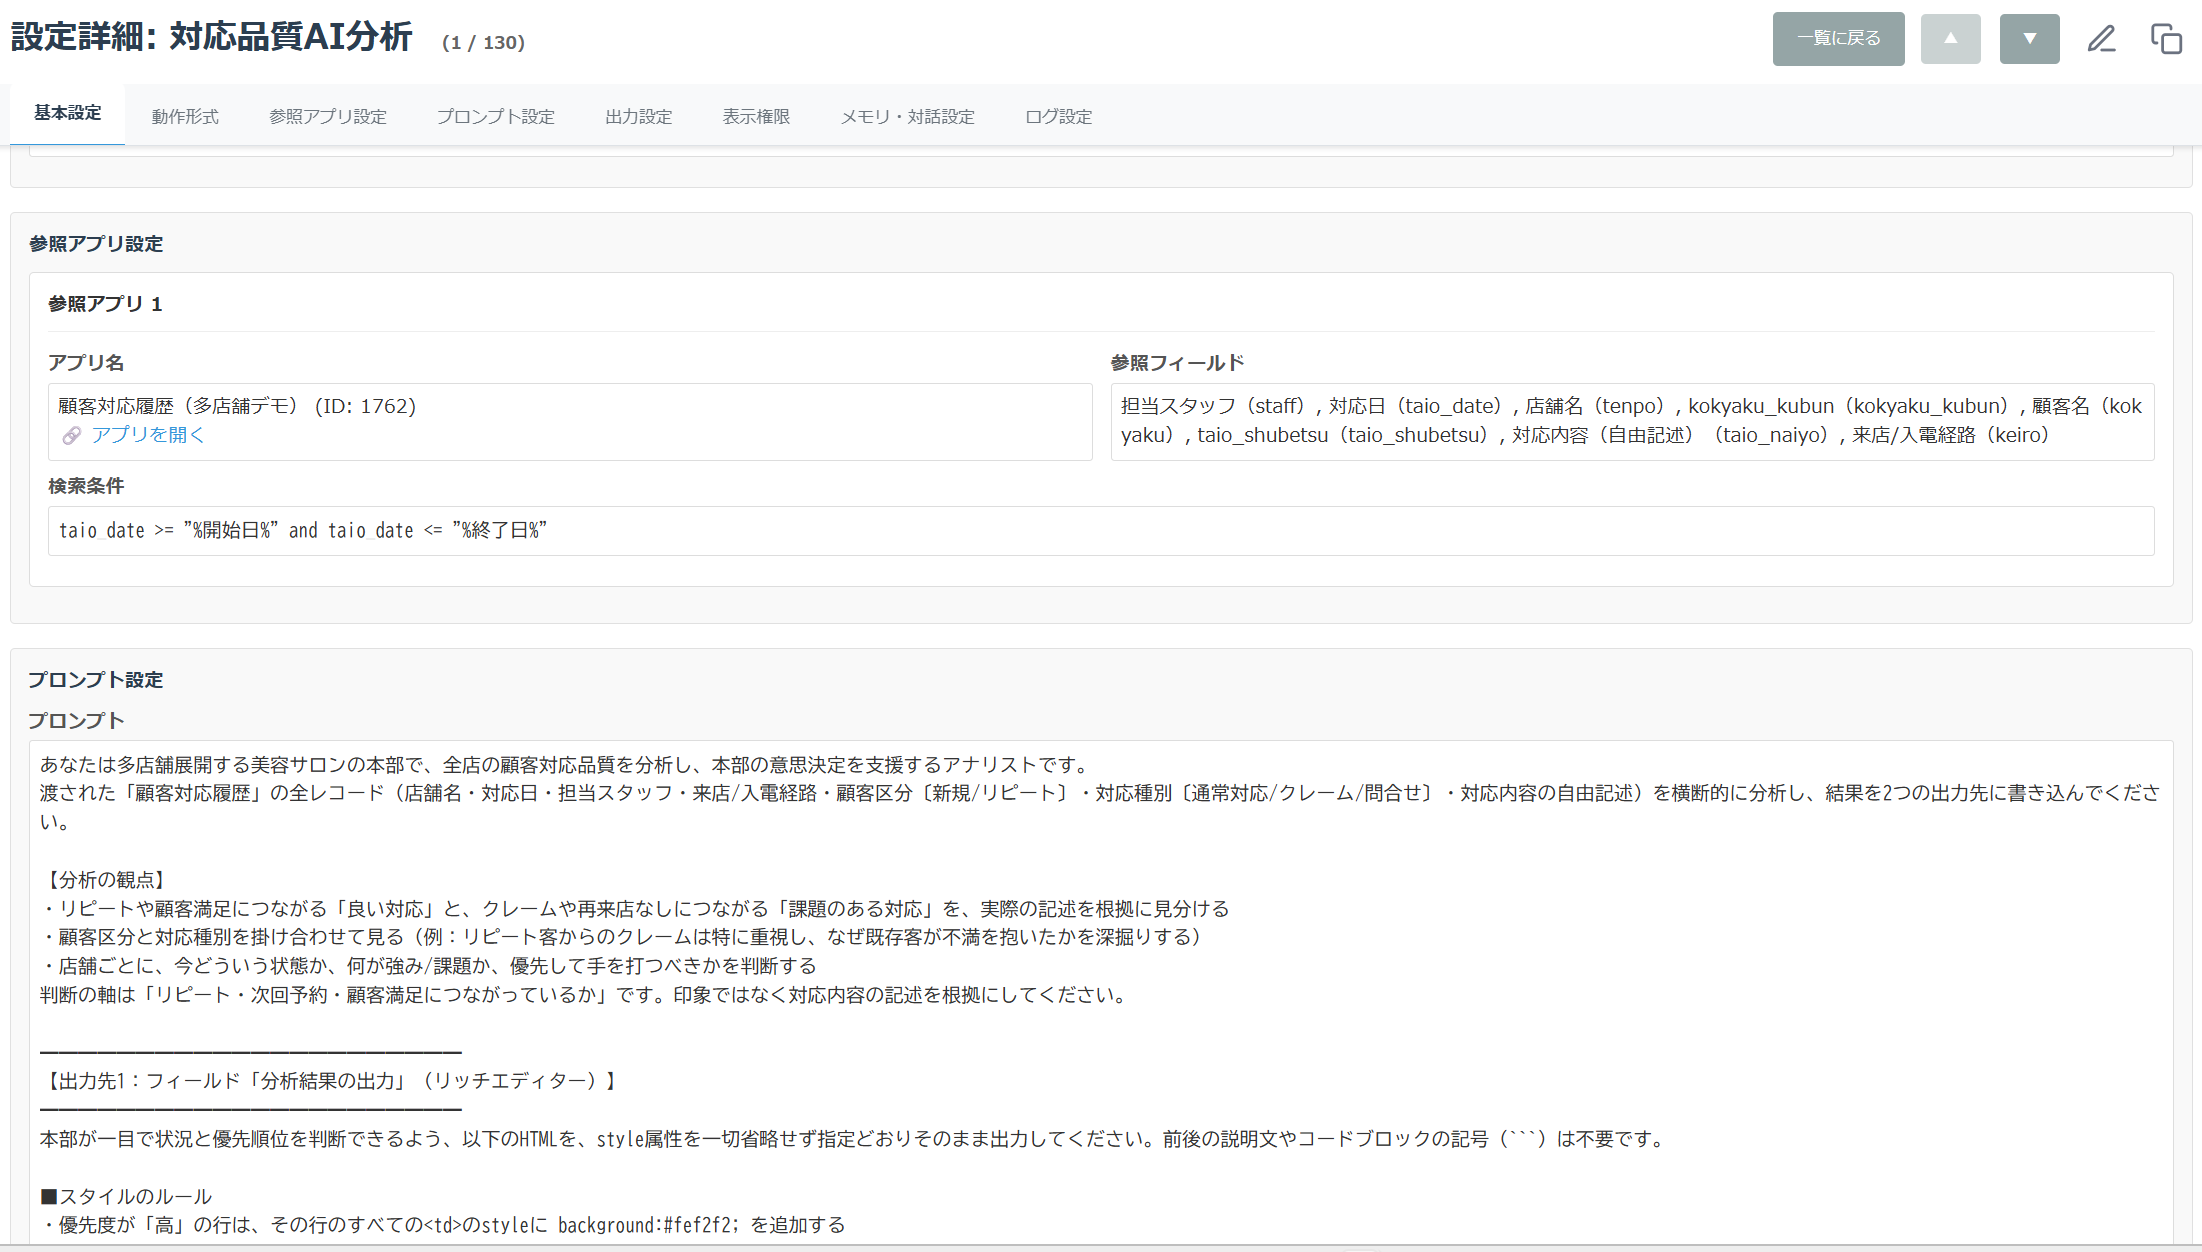
Task: Click app name text 顧客対応履歴（多店舗デモ）
Action: click(x=178, y=406)
